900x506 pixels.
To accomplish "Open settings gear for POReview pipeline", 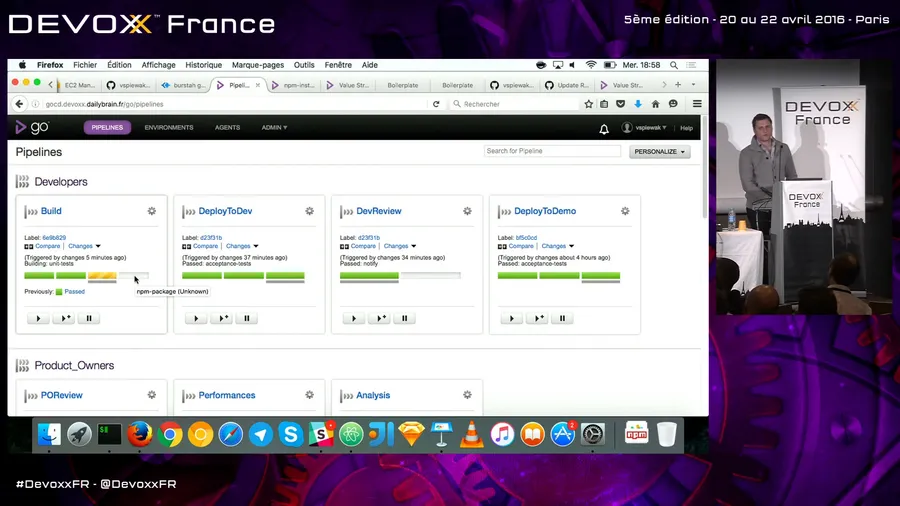I will (152, 395).
